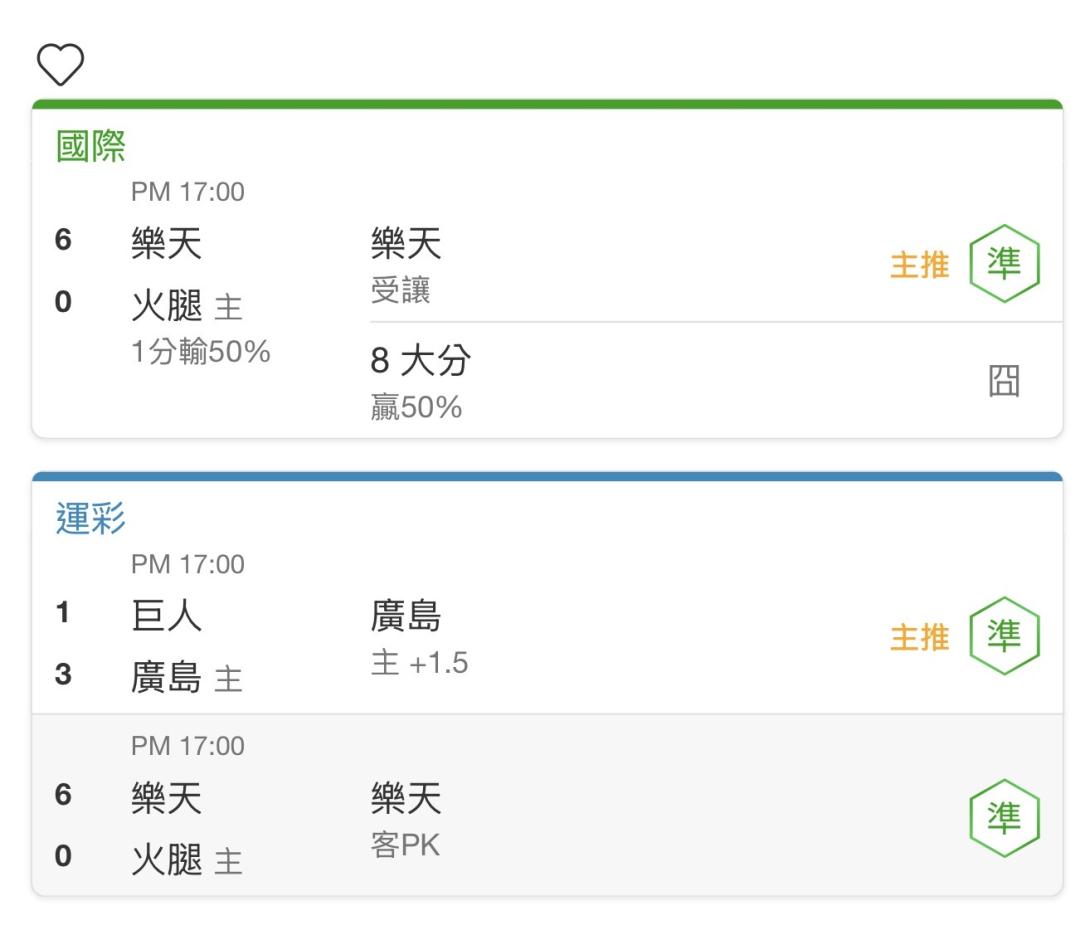Image resolution: width=1080 pixels, height=935 pixels.
Task: Open the shaded 樂天 客PK match row
Action: pos(547,805)
